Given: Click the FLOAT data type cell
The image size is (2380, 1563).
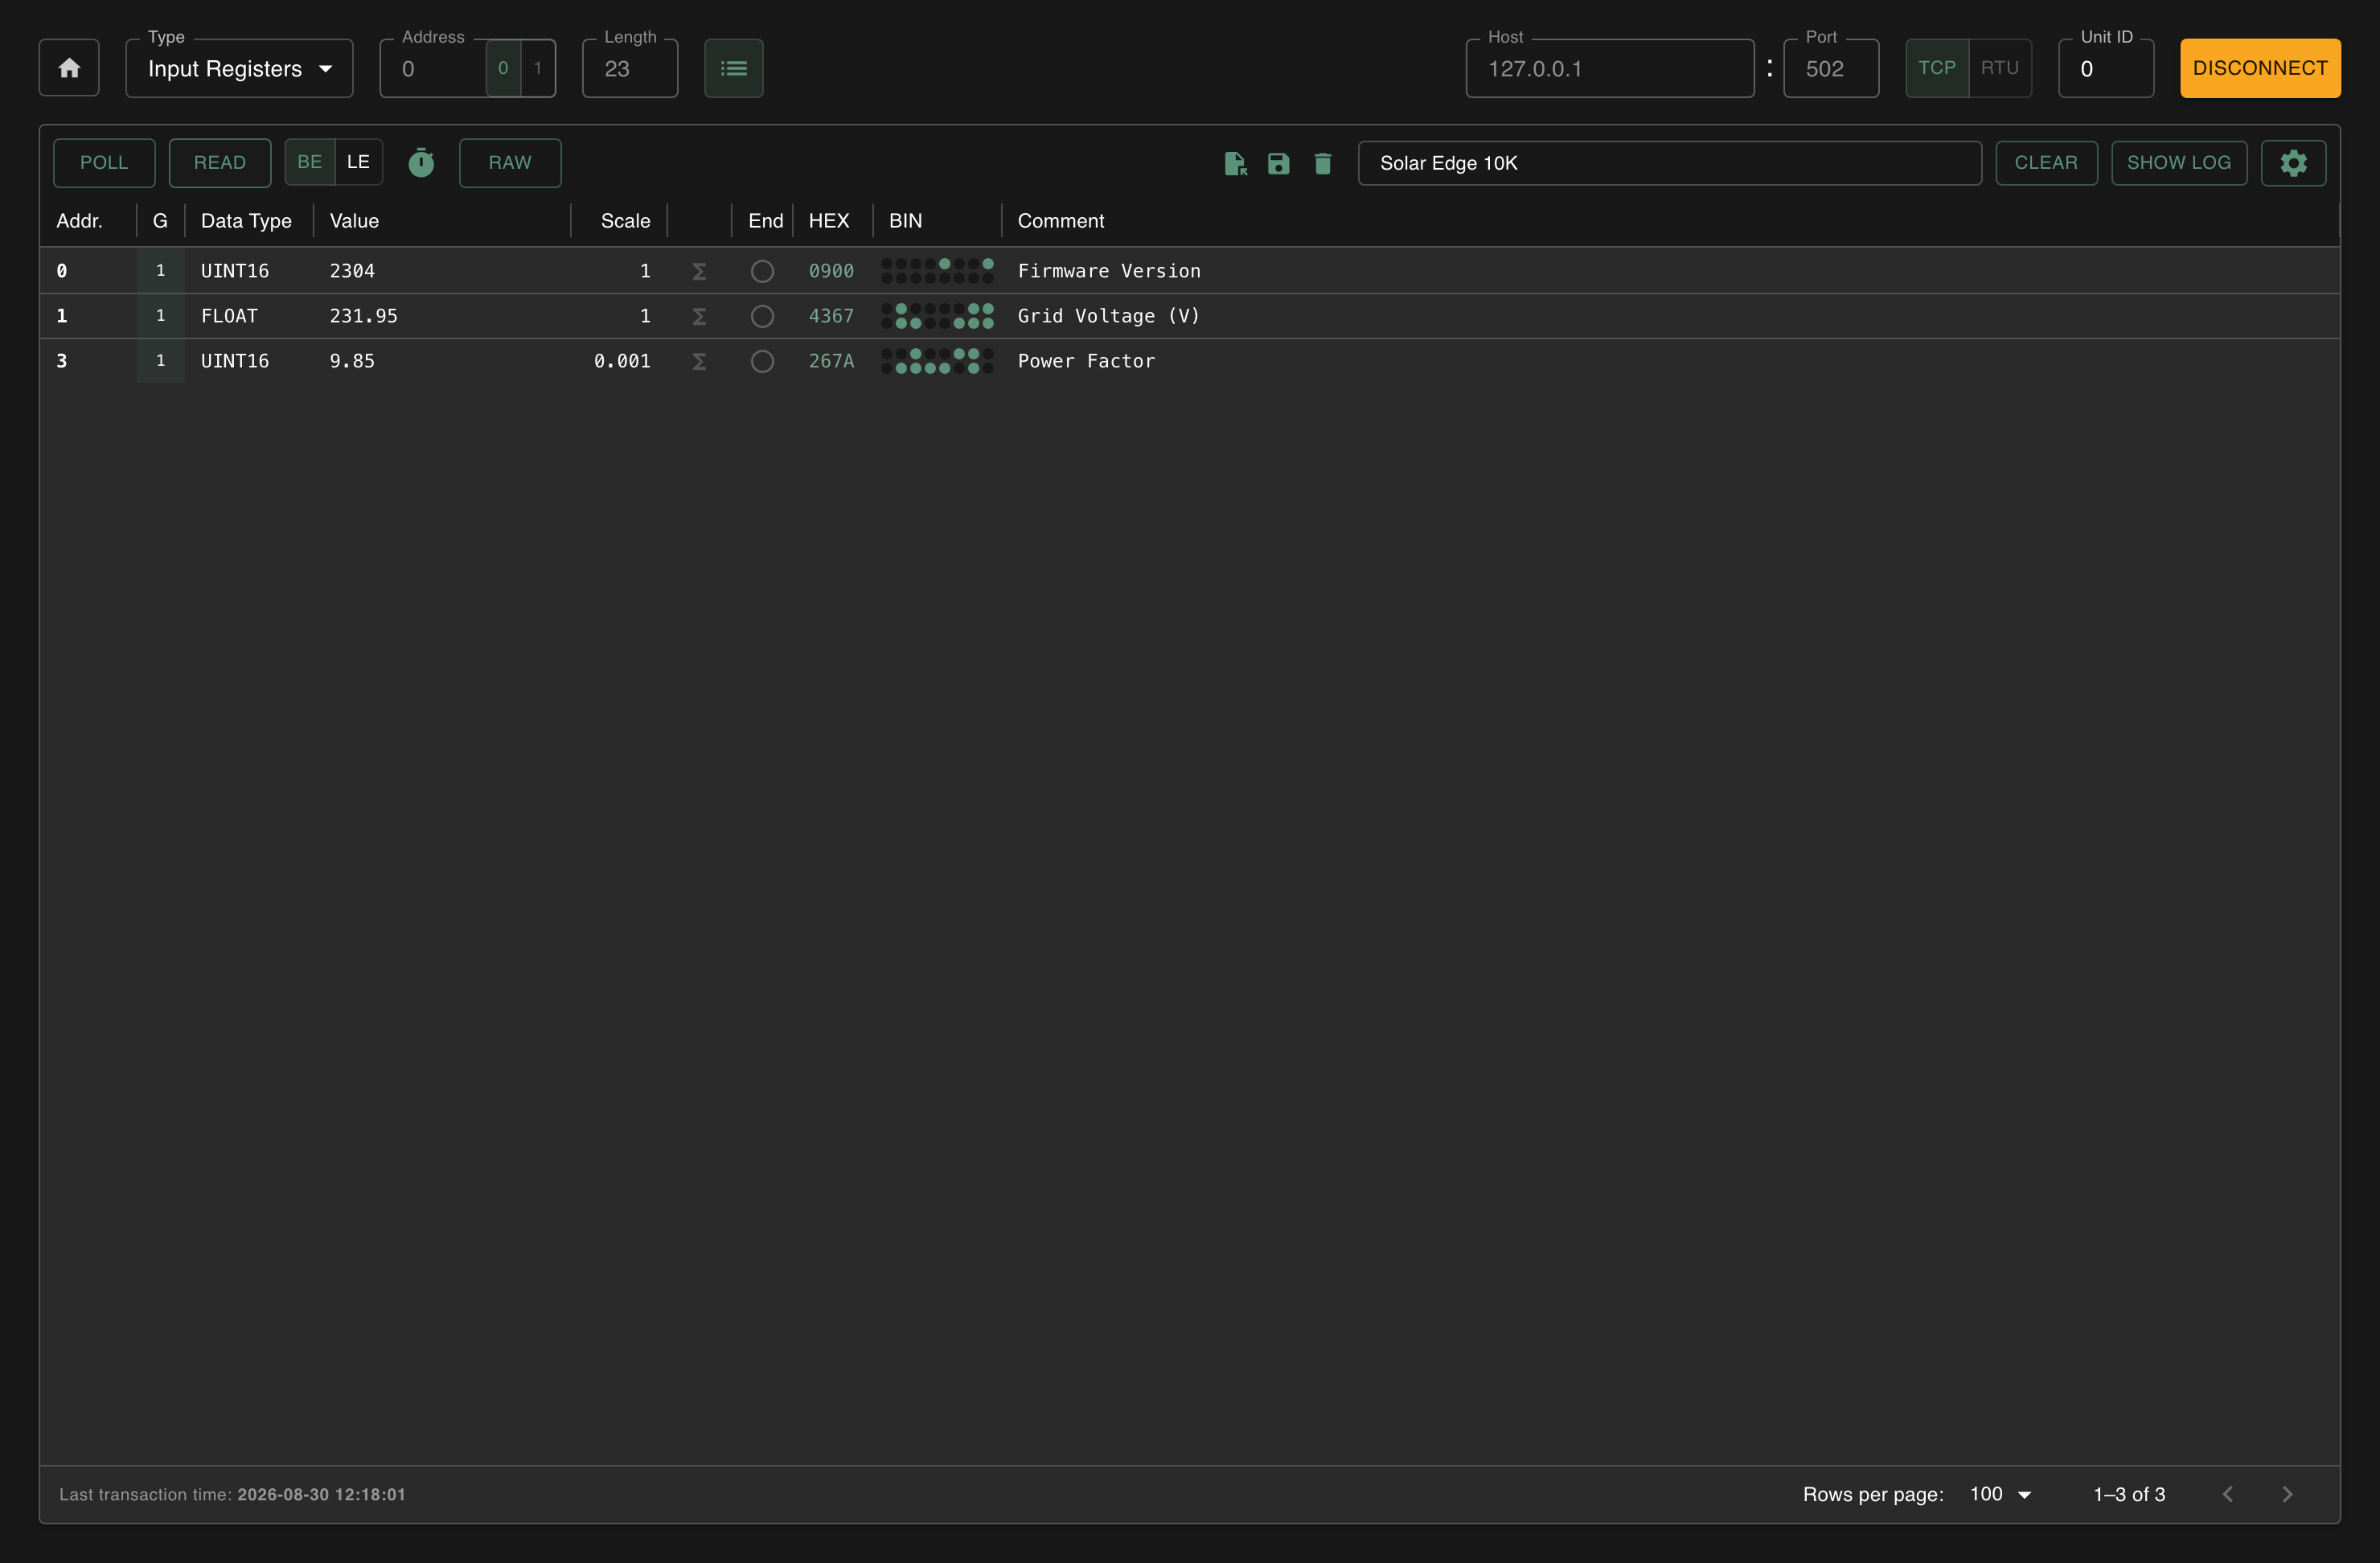Looking at the screenshot, I should coord(229,316).
